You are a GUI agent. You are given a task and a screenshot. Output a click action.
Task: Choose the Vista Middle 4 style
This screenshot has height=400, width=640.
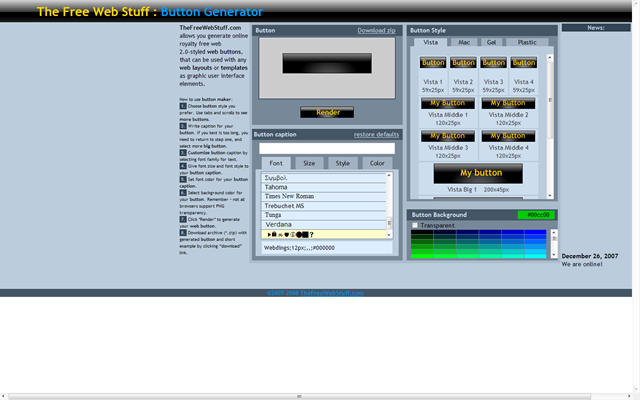pyautogui.click(x=507, y=136)
